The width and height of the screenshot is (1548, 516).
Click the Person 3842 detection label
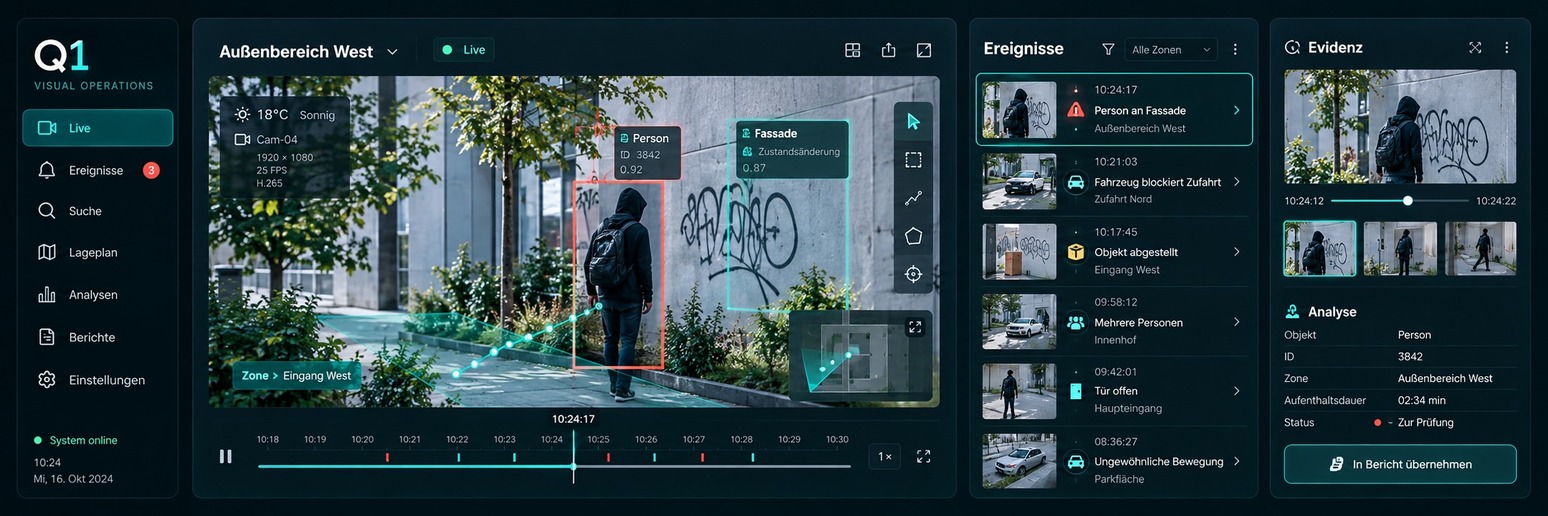648,153
